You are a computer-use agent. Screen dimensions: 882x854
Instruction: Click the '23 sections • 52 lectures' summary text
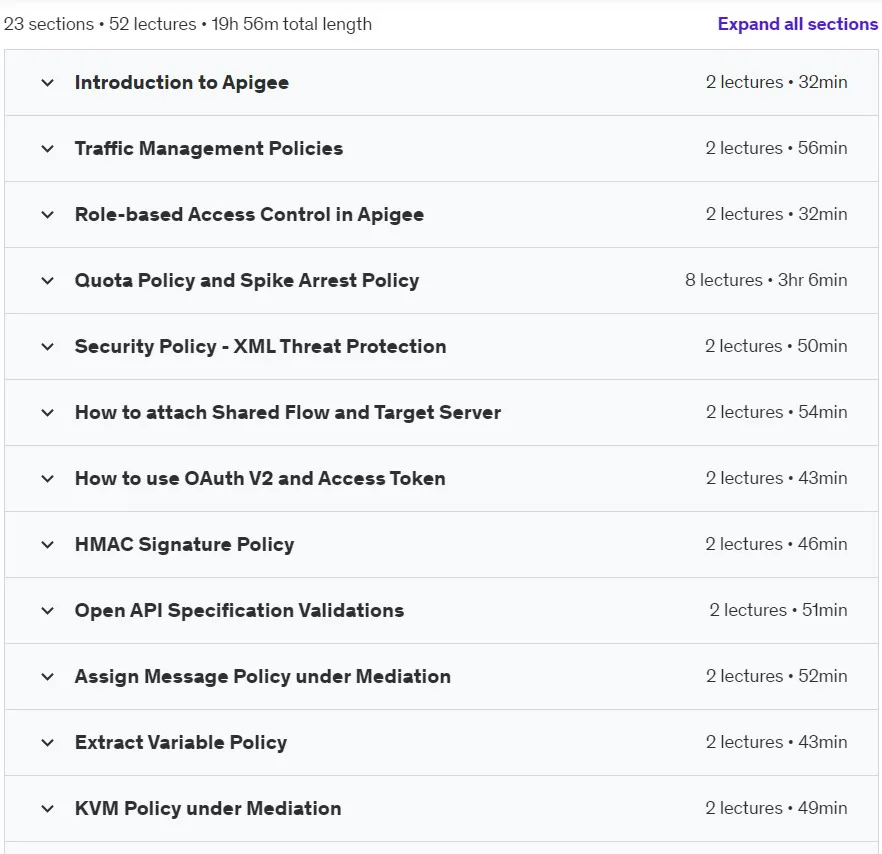coord(100,24)
